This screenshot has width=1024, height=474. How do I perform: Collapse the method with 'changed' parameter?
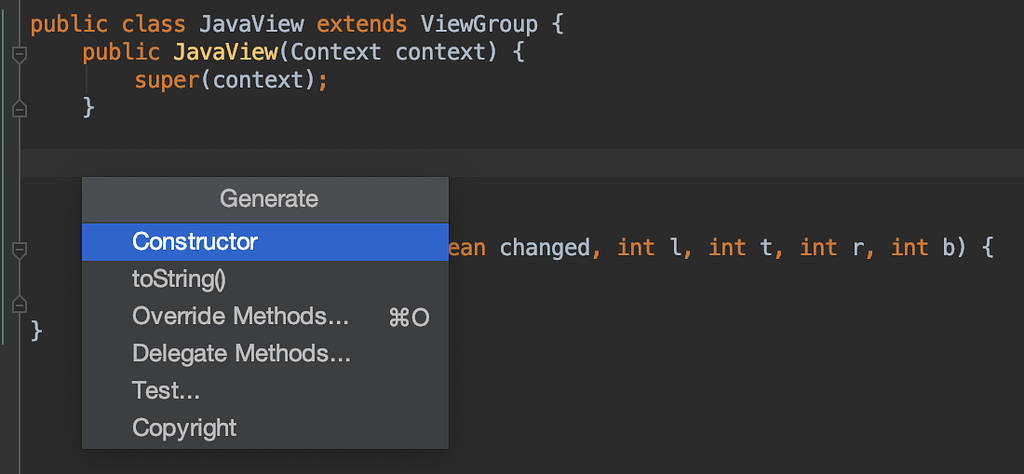(x=20, y=250)
